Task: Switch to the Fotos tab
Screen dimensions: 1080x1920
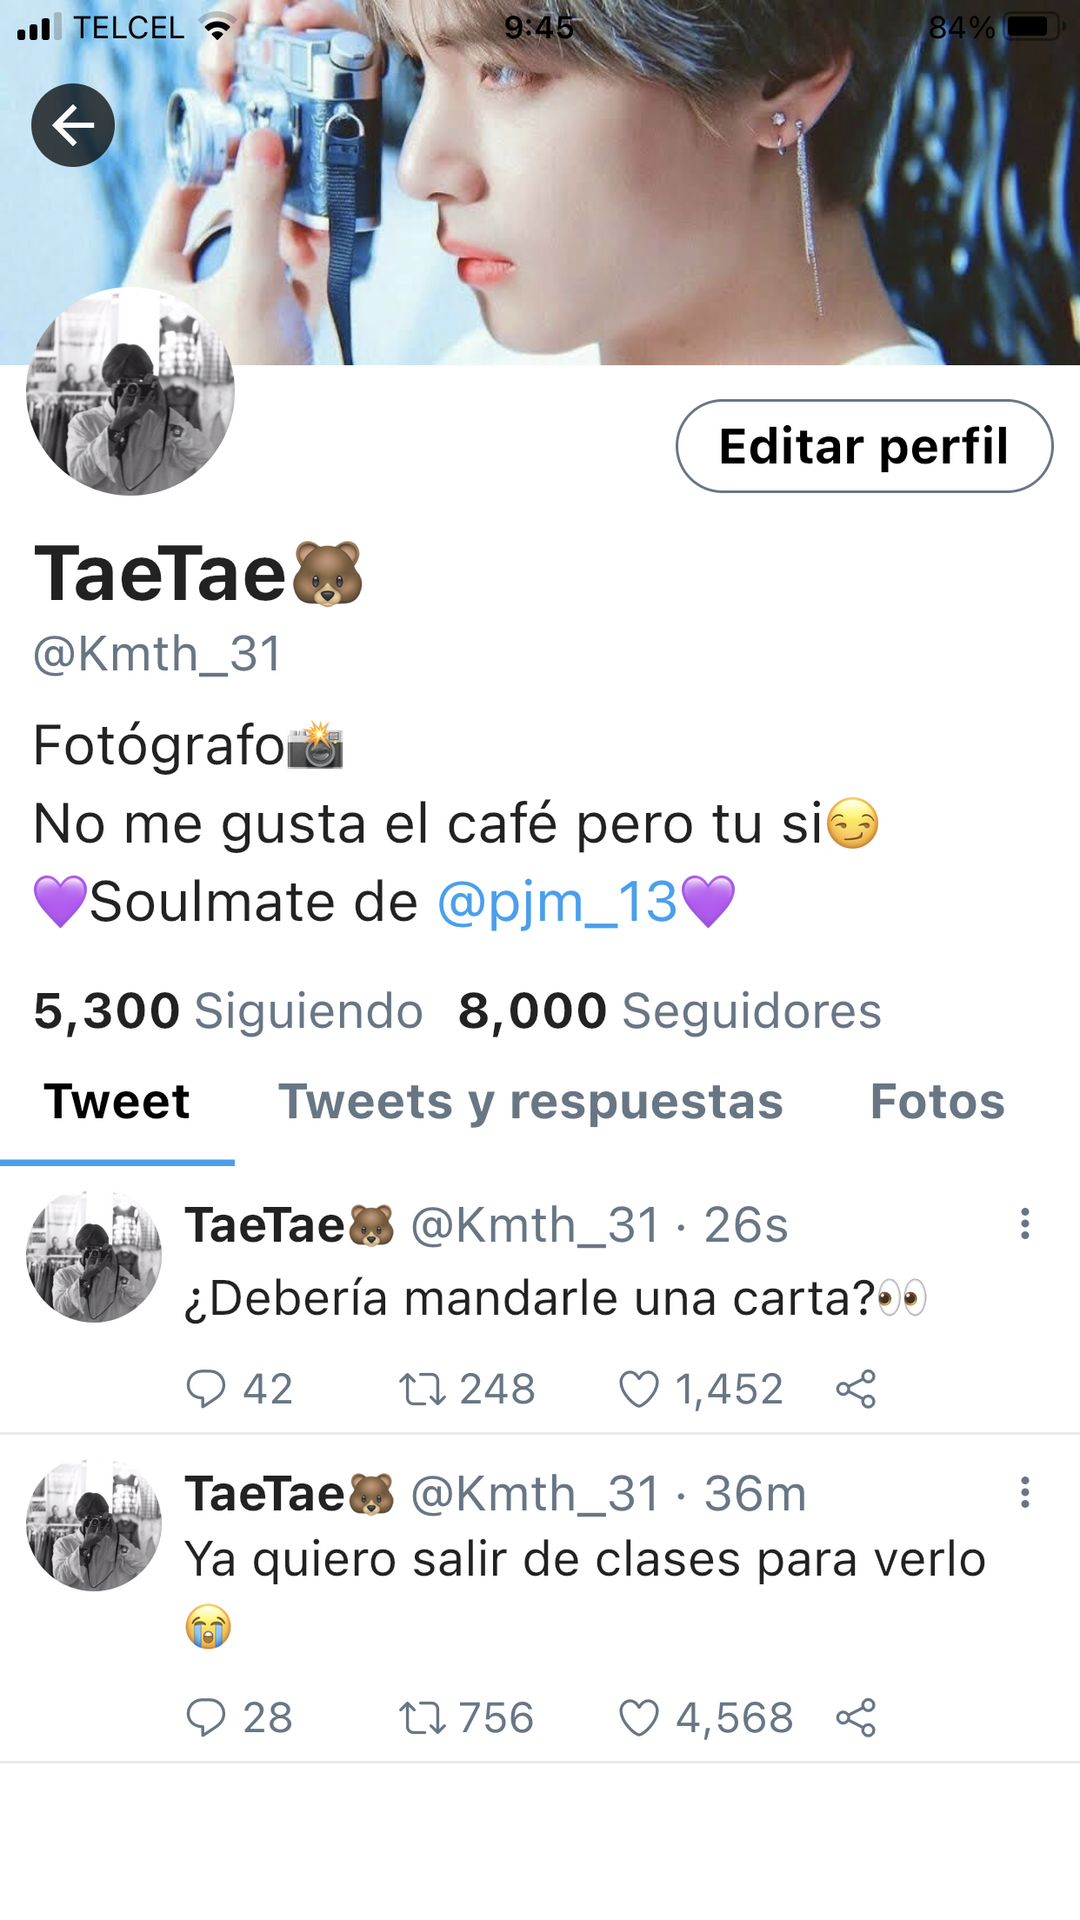Action: pyautogui.click(x=937, y=1102)
